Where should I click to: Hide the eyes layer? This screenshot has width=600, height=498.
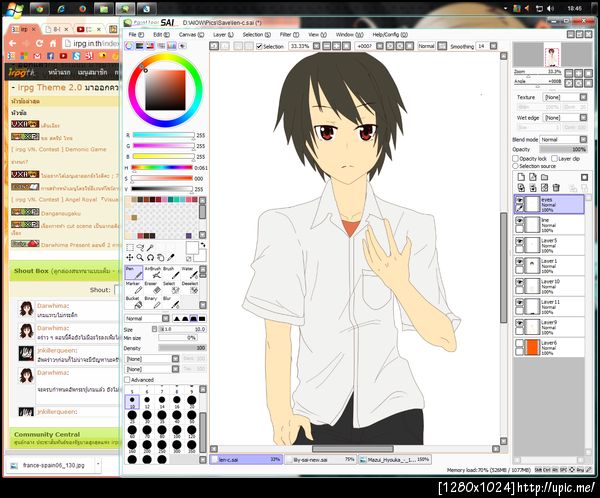519,200
